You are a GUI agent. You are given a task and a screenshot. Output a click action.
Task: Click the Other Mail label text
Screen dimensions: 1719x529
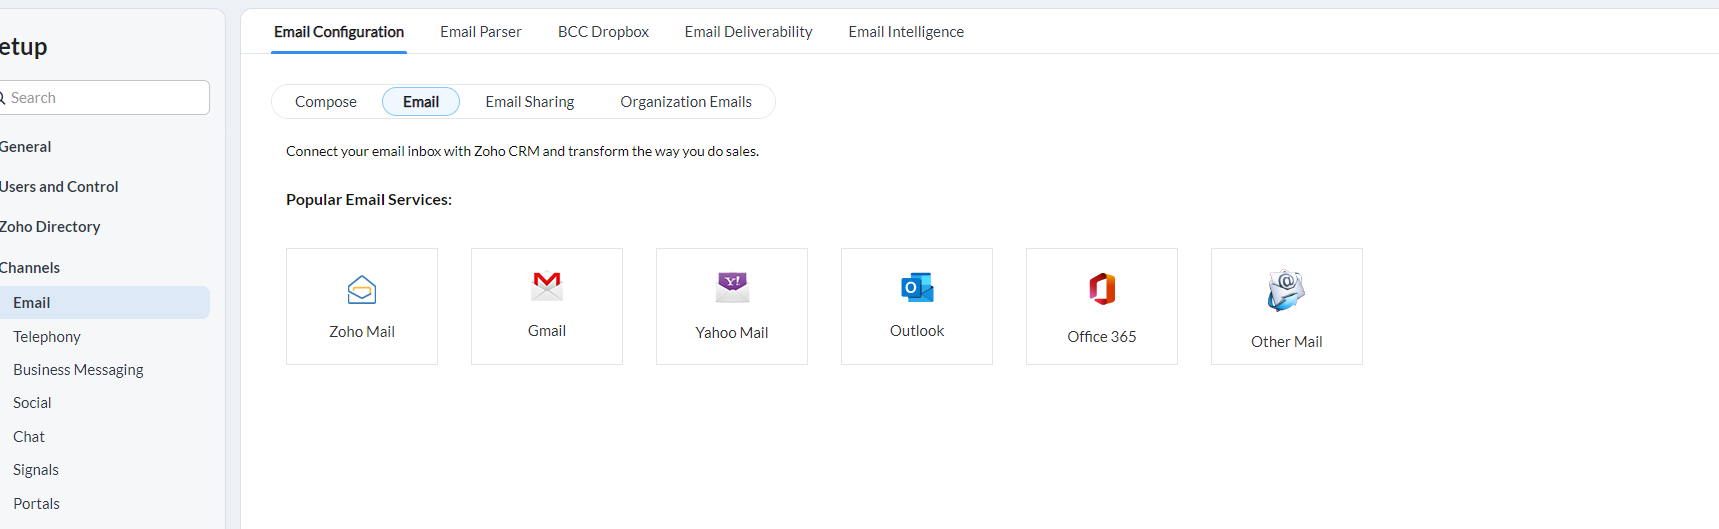(x=1287, y=342)
